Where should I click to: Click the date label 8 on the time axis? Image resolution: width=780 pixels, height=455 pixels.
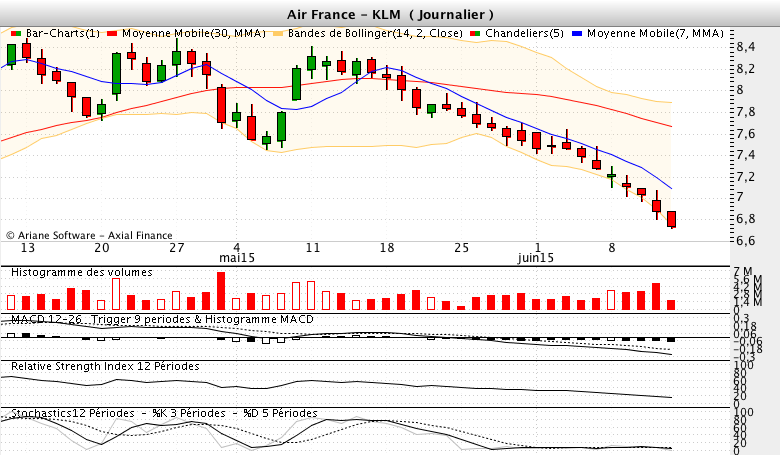[x=612, y=248]
